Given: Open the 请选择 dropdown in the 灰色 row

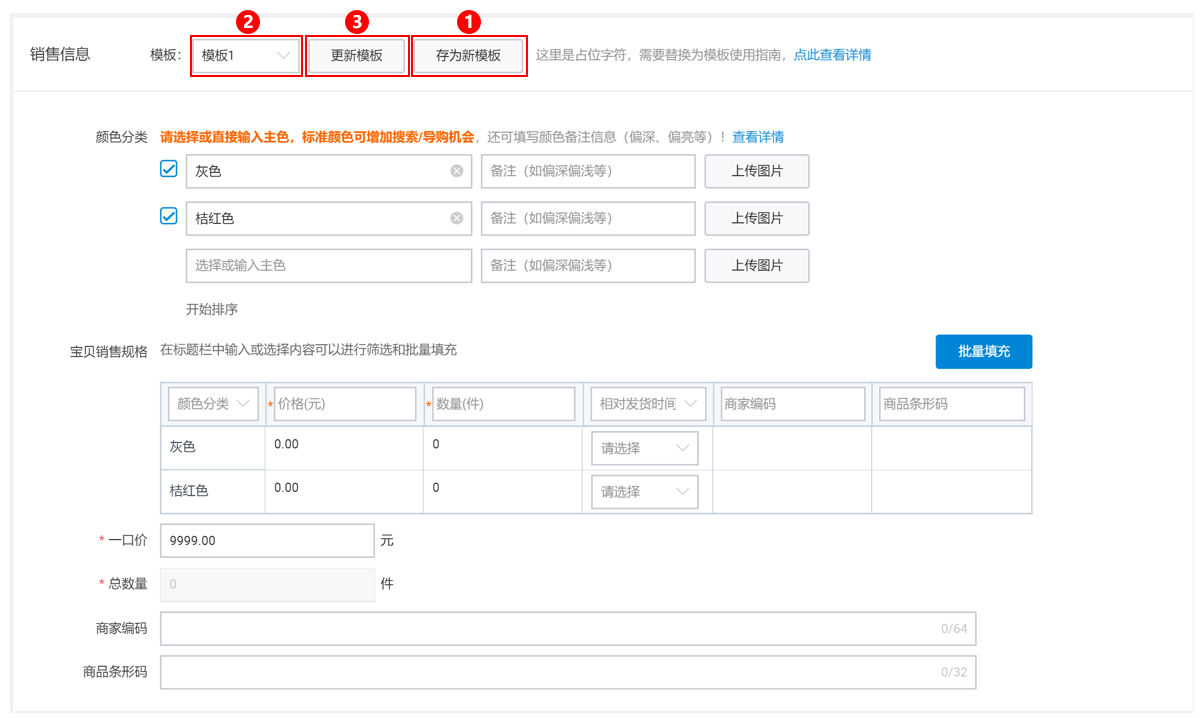Looking at the screenshot, I should coord(644,448).
